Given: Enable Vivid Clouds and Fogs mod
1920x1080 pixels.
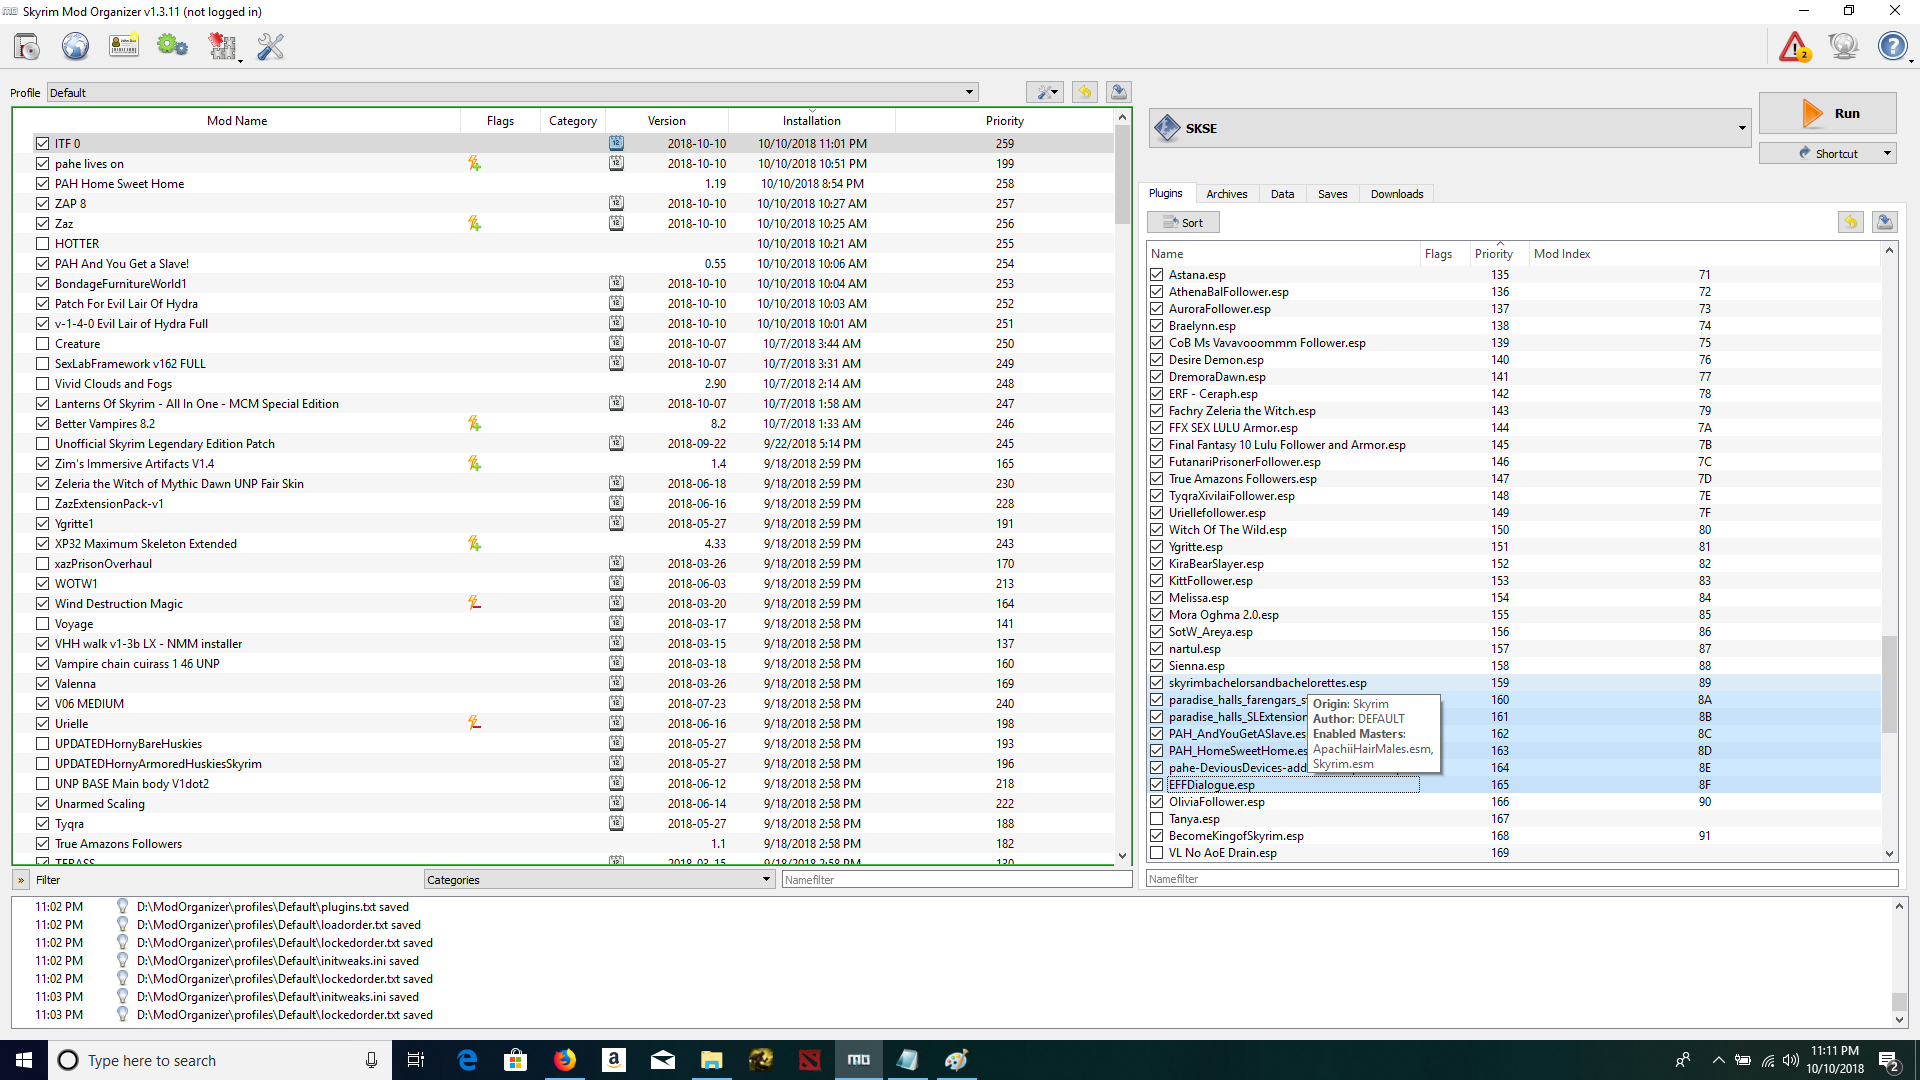Looking at the screenshot, I should tap(42, 383).
